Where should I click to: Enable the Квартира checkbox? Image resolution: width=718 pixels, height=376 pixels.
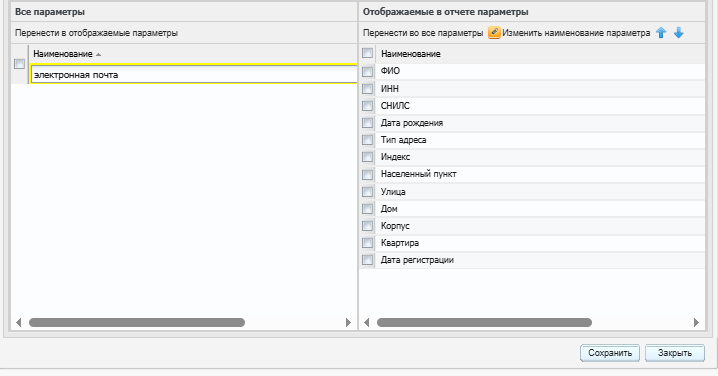click(367, 243)
